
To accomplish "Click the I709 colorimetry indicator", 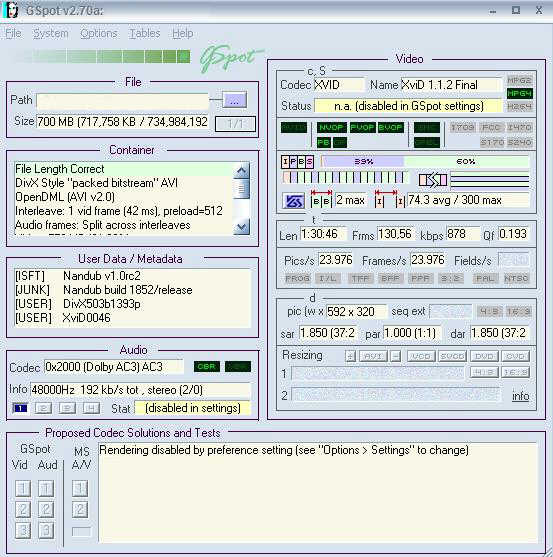I will click(x=462, y=127).
